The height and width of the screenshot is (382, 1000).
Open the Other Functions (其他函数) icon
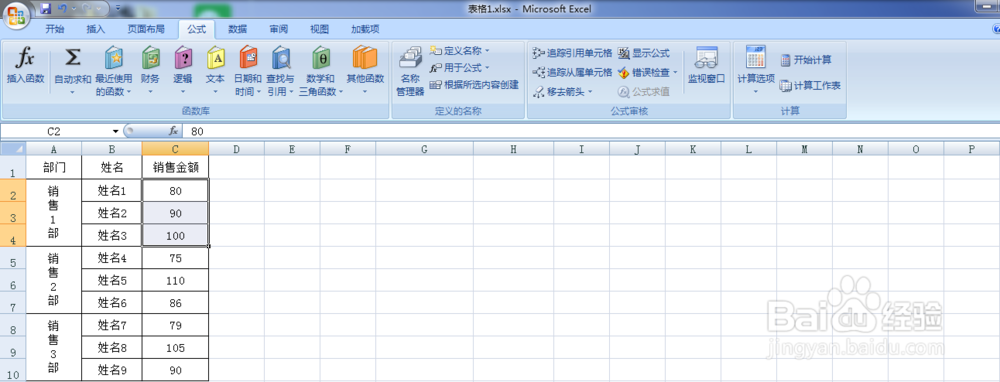coord(365,59)
